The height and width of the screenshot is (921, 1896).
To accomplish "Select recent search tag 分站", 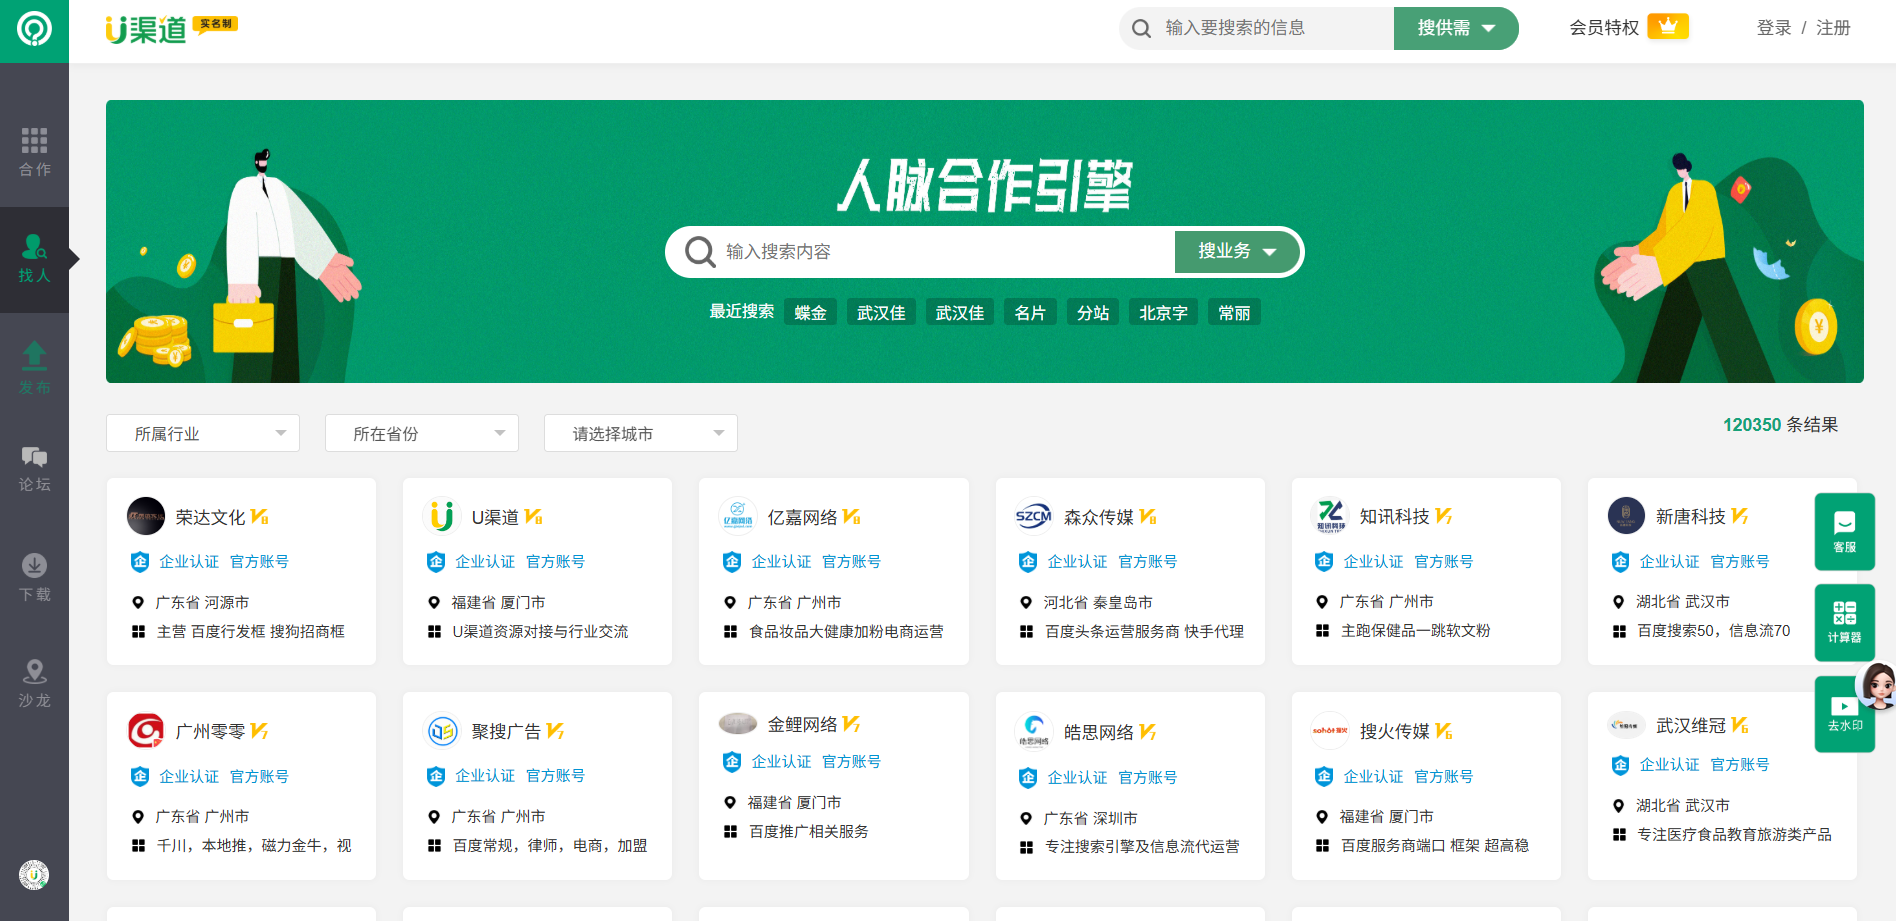I will pos(1093,313).
